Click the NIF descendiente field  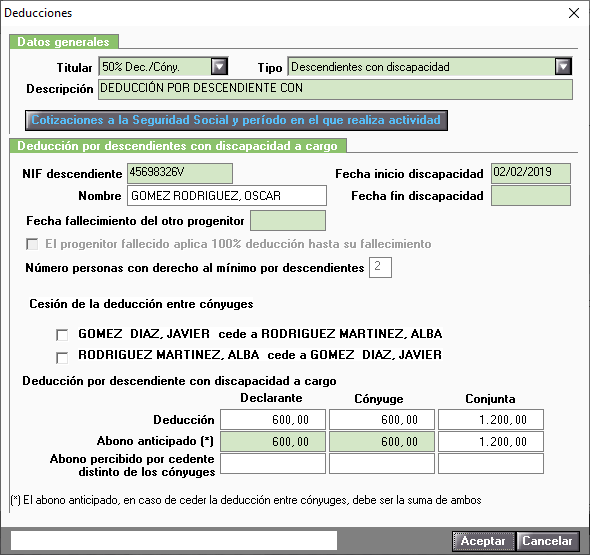coord(180,173)
